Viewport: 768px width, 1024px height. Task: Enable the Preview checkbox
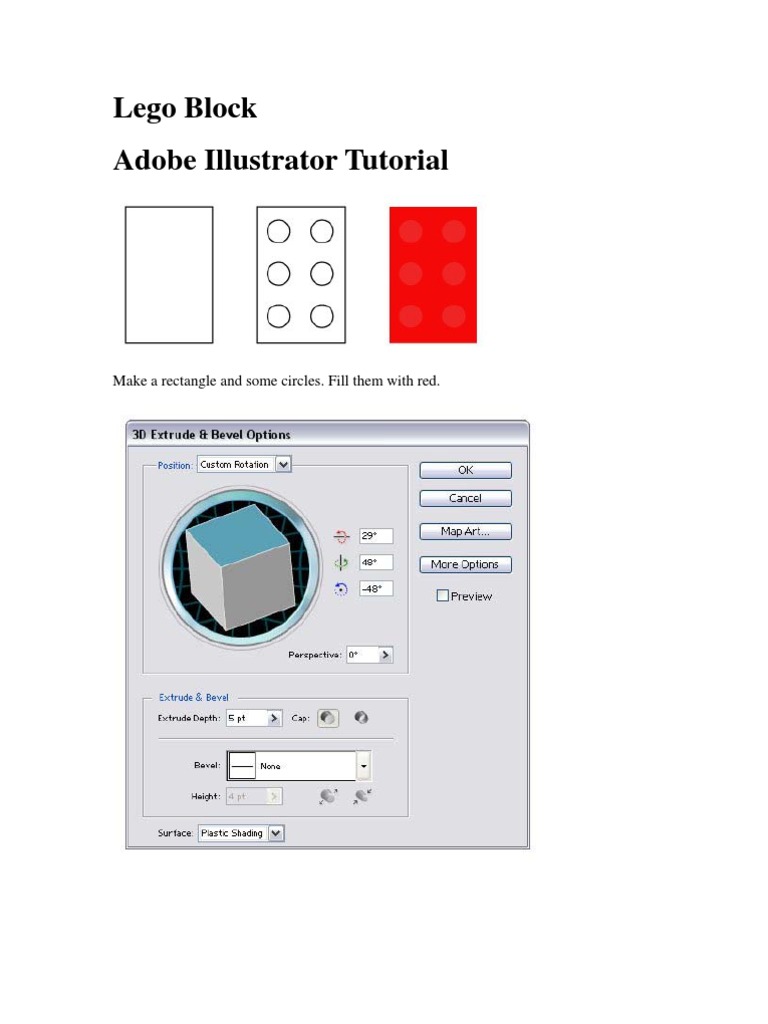click(442, 596)
